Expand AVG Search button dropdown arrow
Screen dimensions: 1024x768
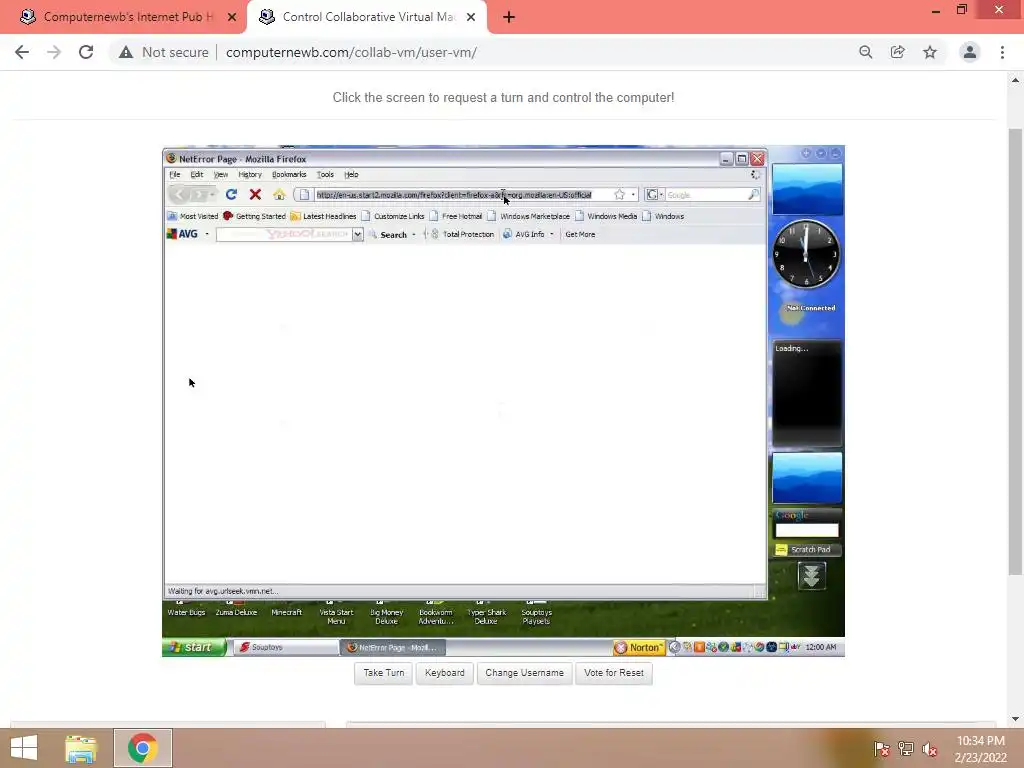pyautogui.click(x=413, y=234)
